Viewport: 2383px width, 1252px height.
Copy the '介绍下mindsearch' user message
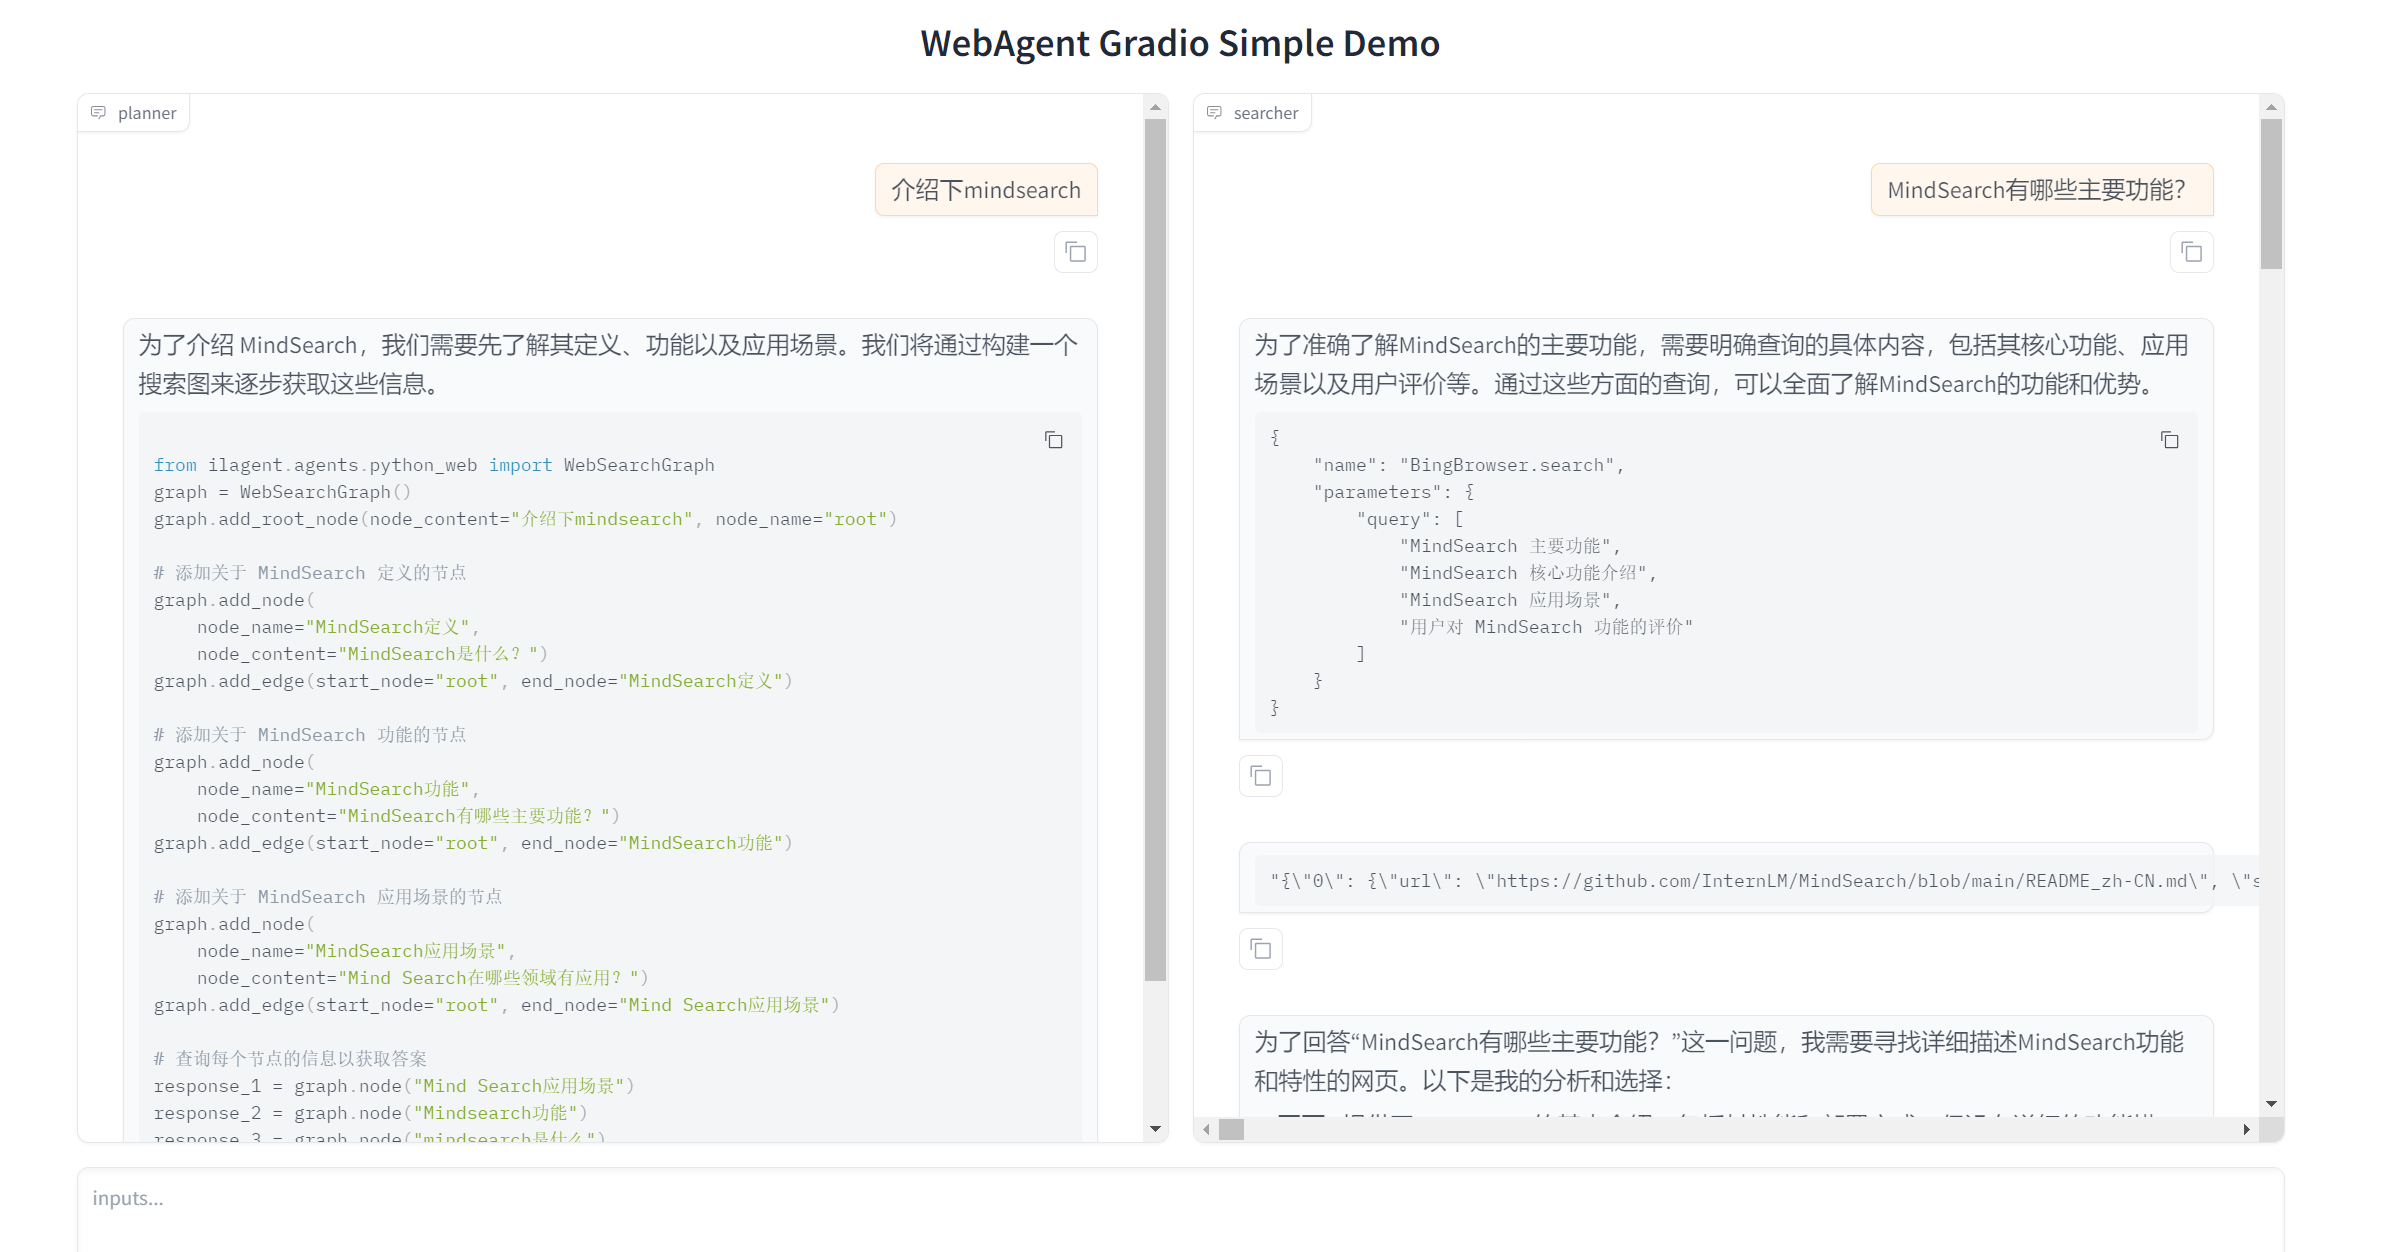tap(1076, 252)
